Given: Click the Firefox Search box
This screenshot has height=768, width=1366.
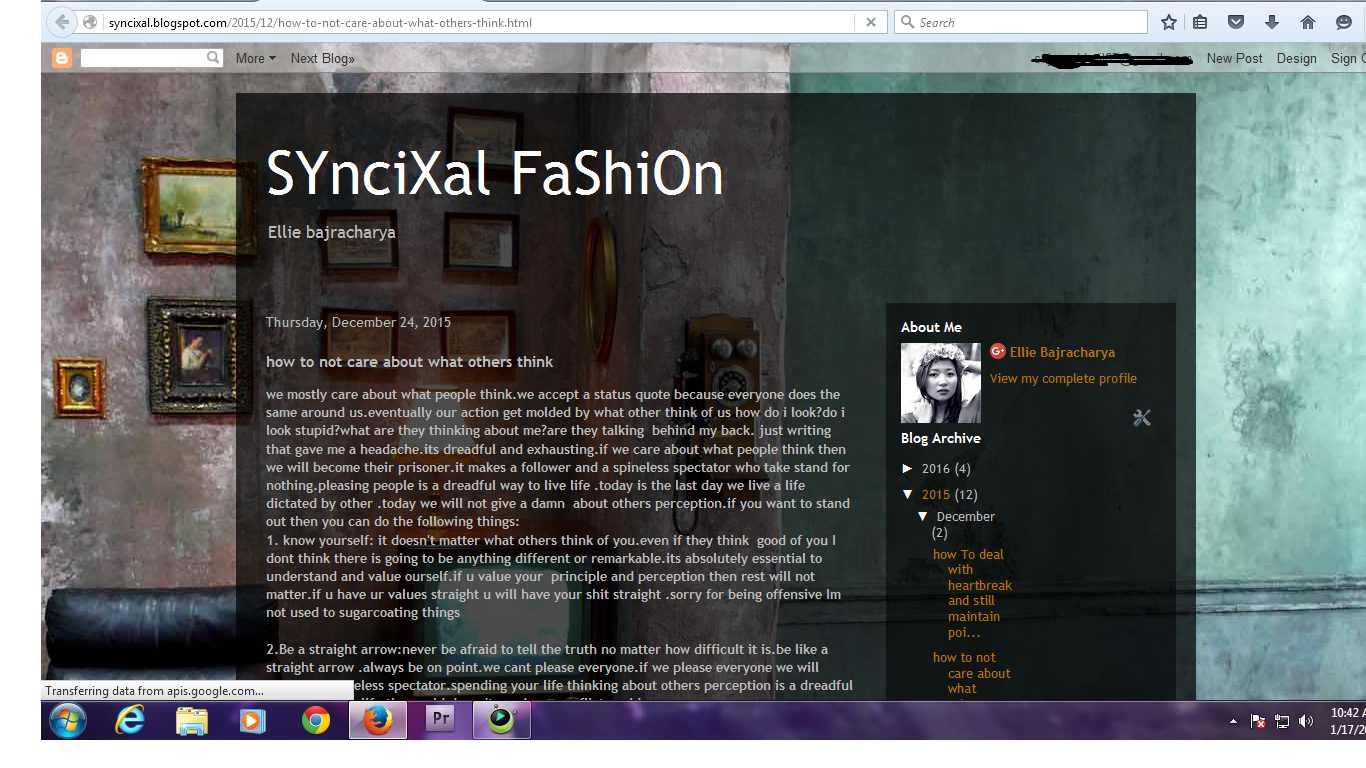Looking at the screenshot, I should 1021,22.
